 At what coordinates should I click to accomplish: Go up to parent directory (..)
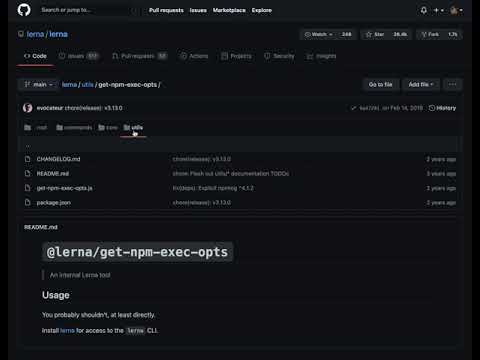(x=28, y=145)
